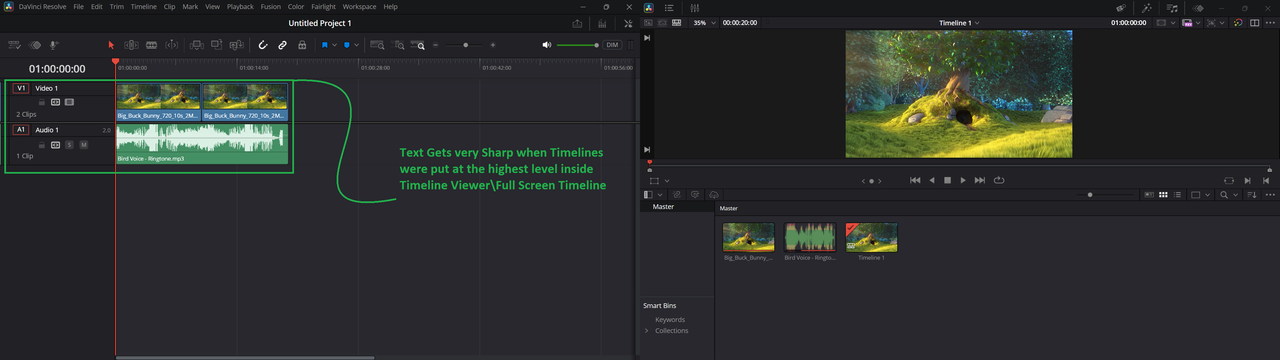Click the V1 track destination button
The height and width of the screenshot is (360, 1280).
coord(21,88)
